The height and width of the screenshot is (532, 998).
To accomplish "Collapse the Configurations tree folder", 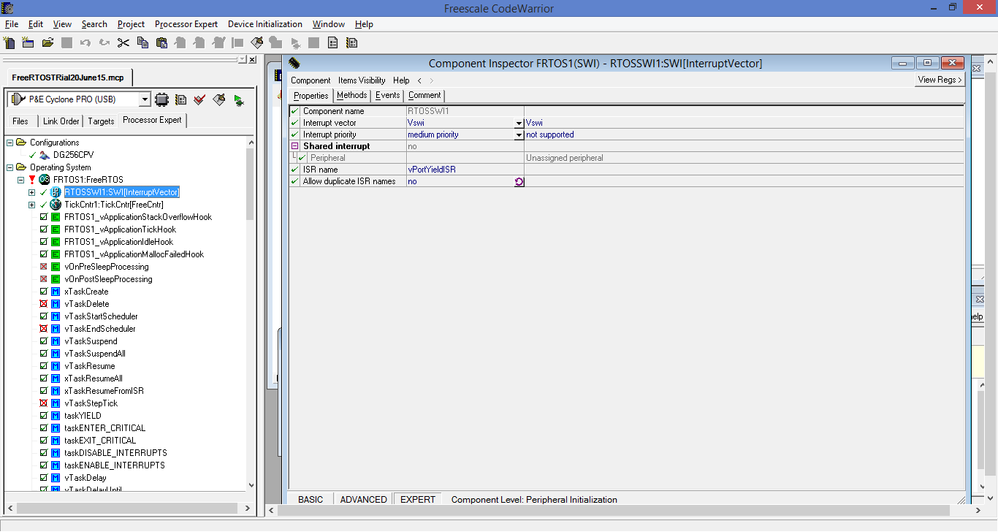I will 10,143.
